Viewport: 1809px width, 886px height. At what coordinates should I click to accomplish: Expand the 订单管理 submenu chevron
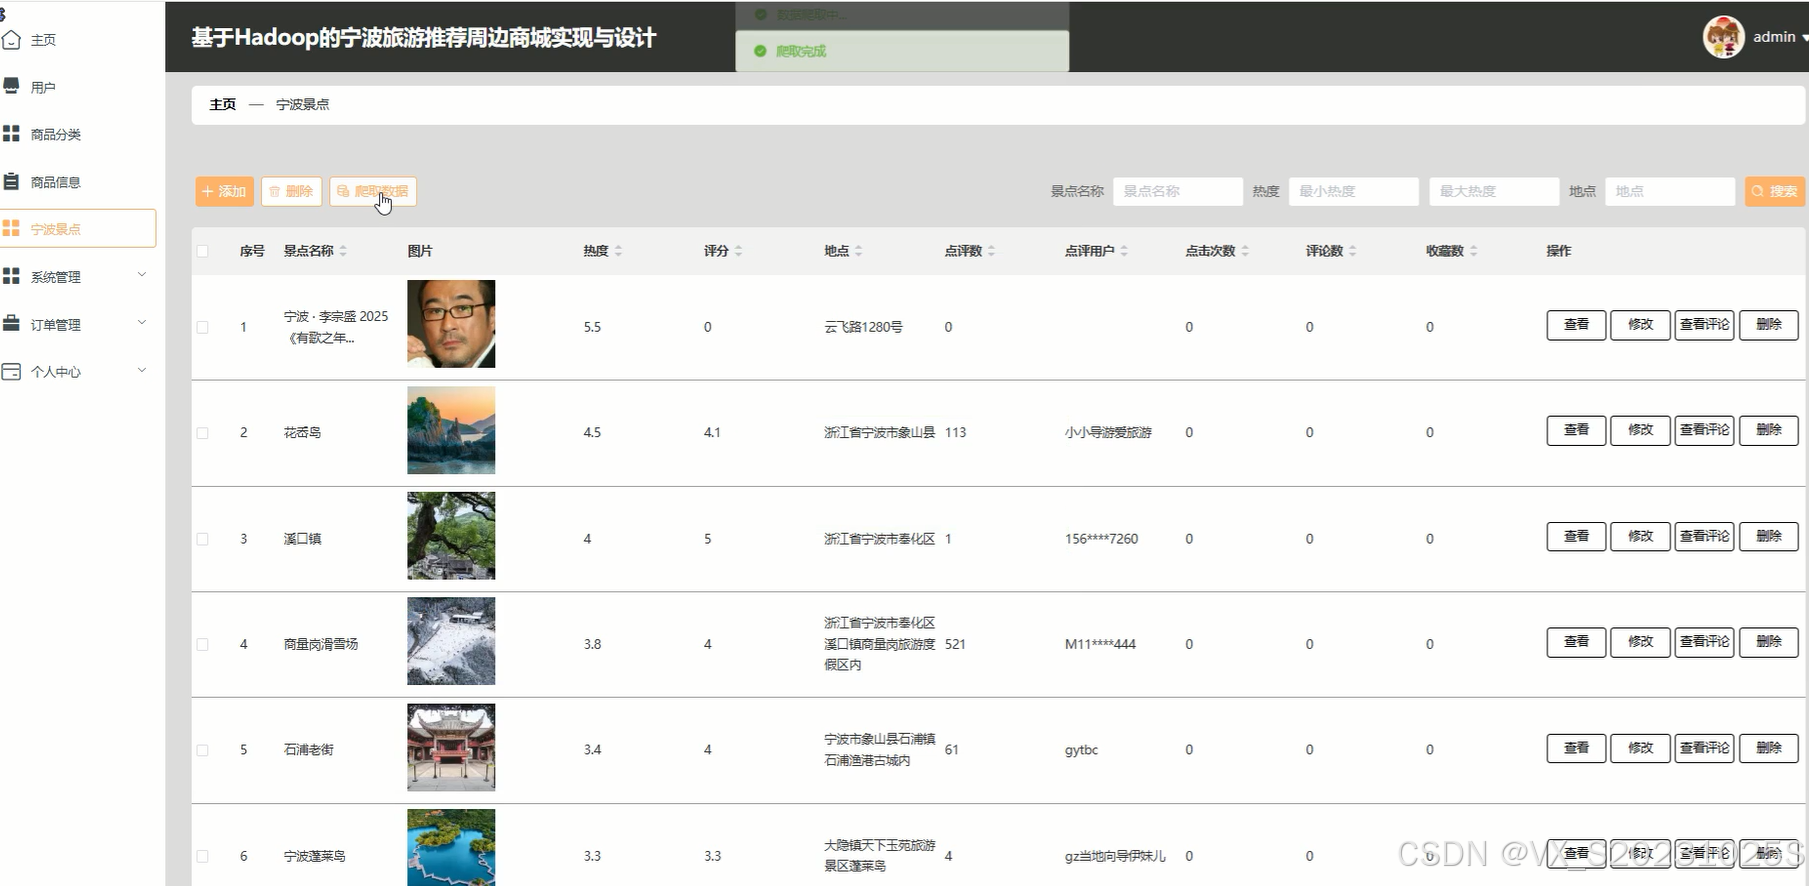pos(142,322)
